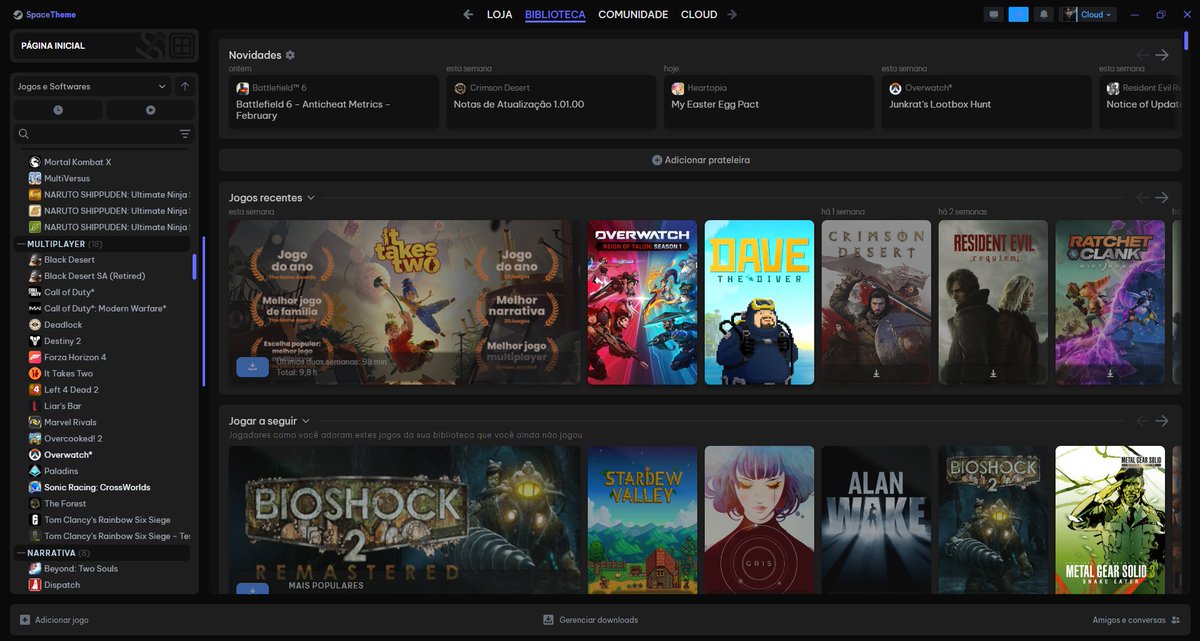This screenshot has height=641, width=1200.
Task: Open the Jogos e Softwares dropdown
Action: [92, 87]
